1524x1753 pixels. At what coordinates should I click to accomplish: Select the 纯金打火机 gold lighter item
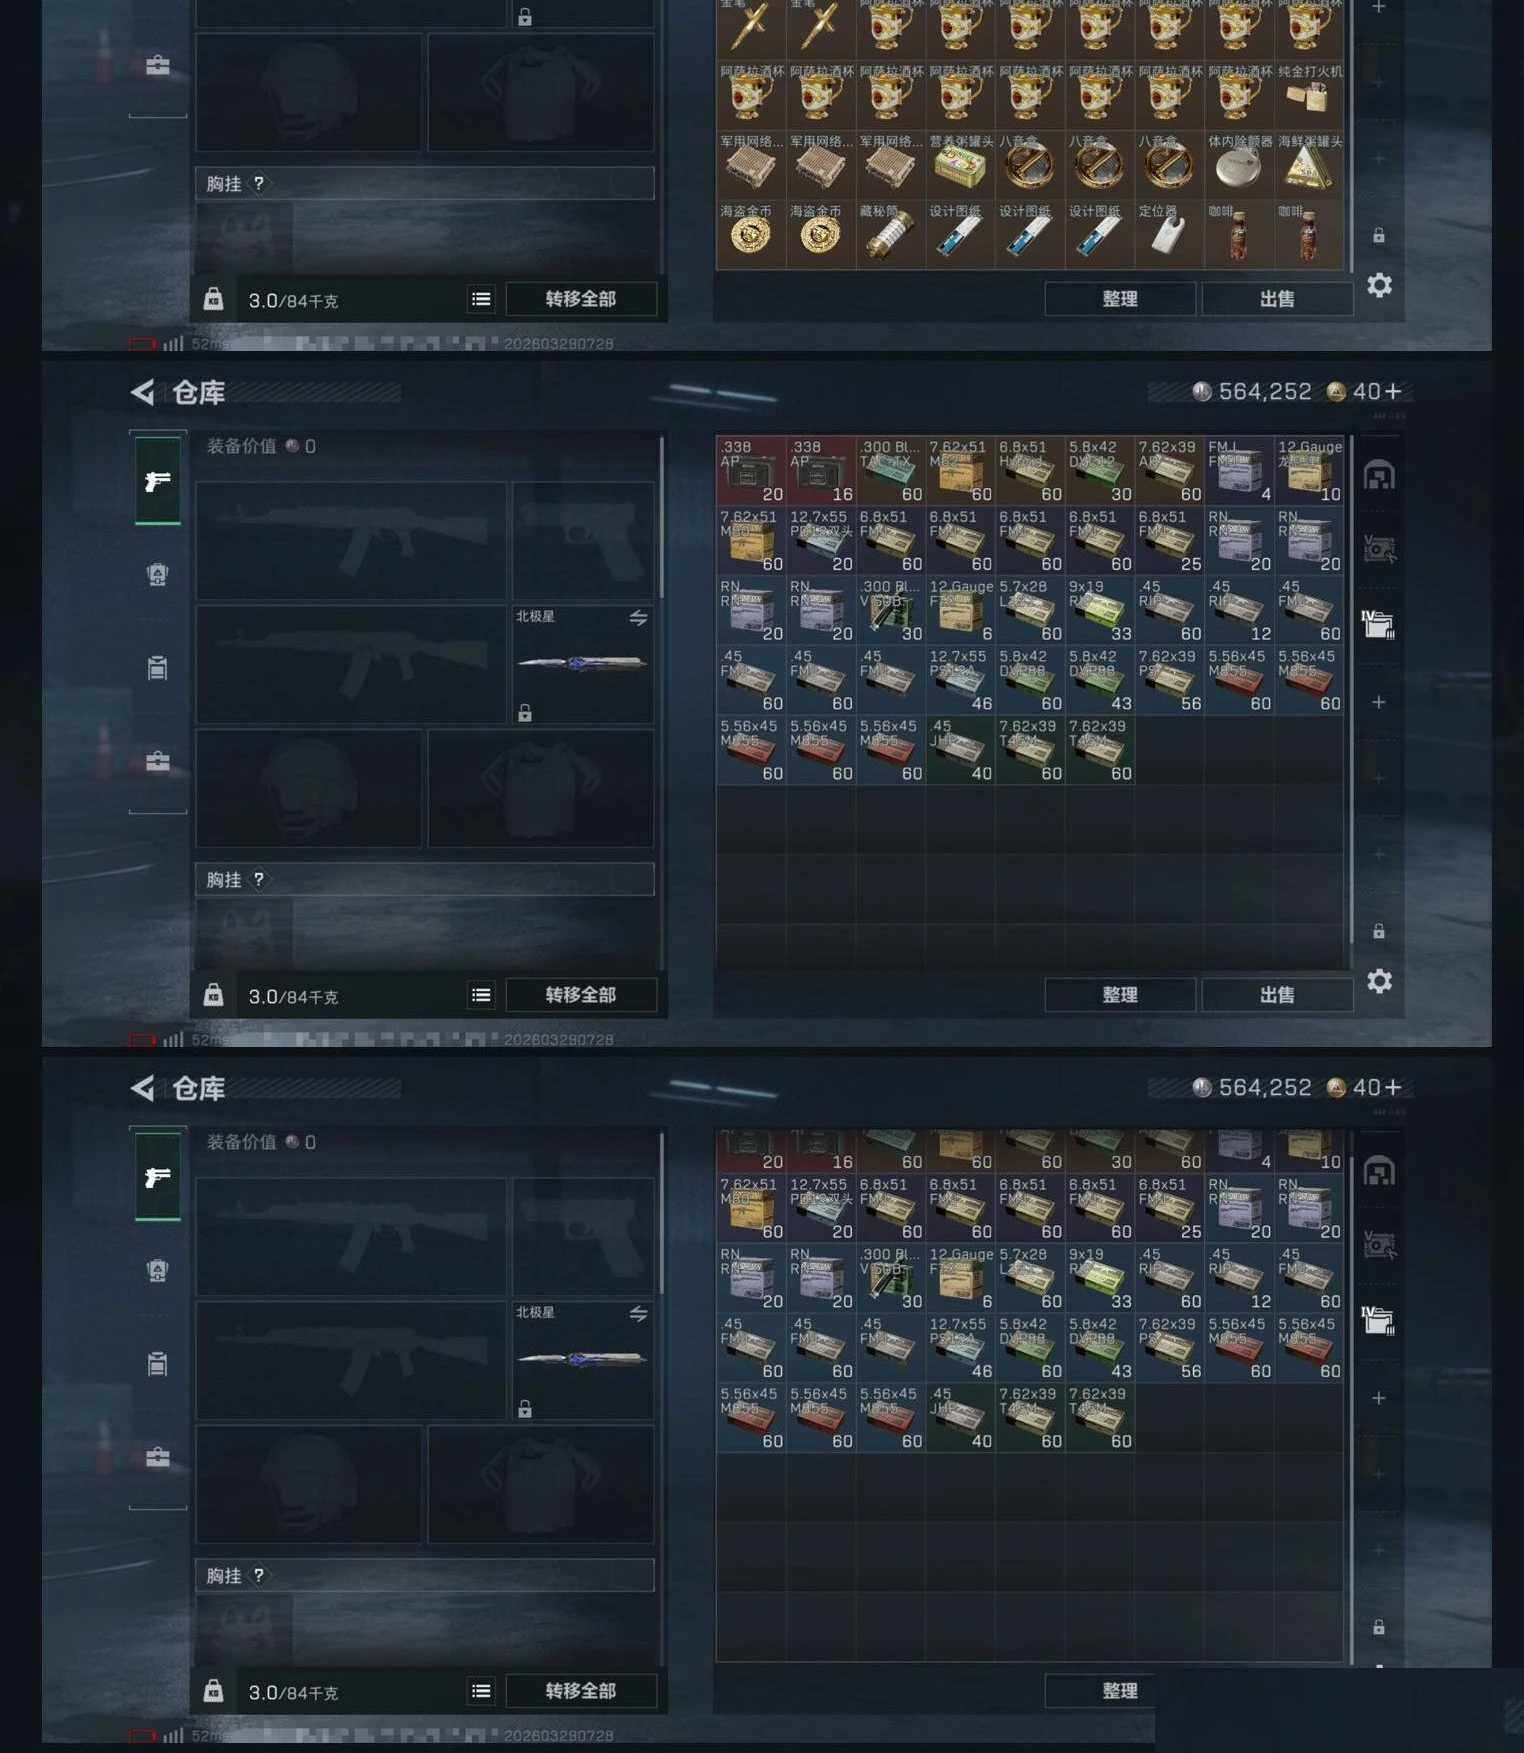pos(1309,95)
